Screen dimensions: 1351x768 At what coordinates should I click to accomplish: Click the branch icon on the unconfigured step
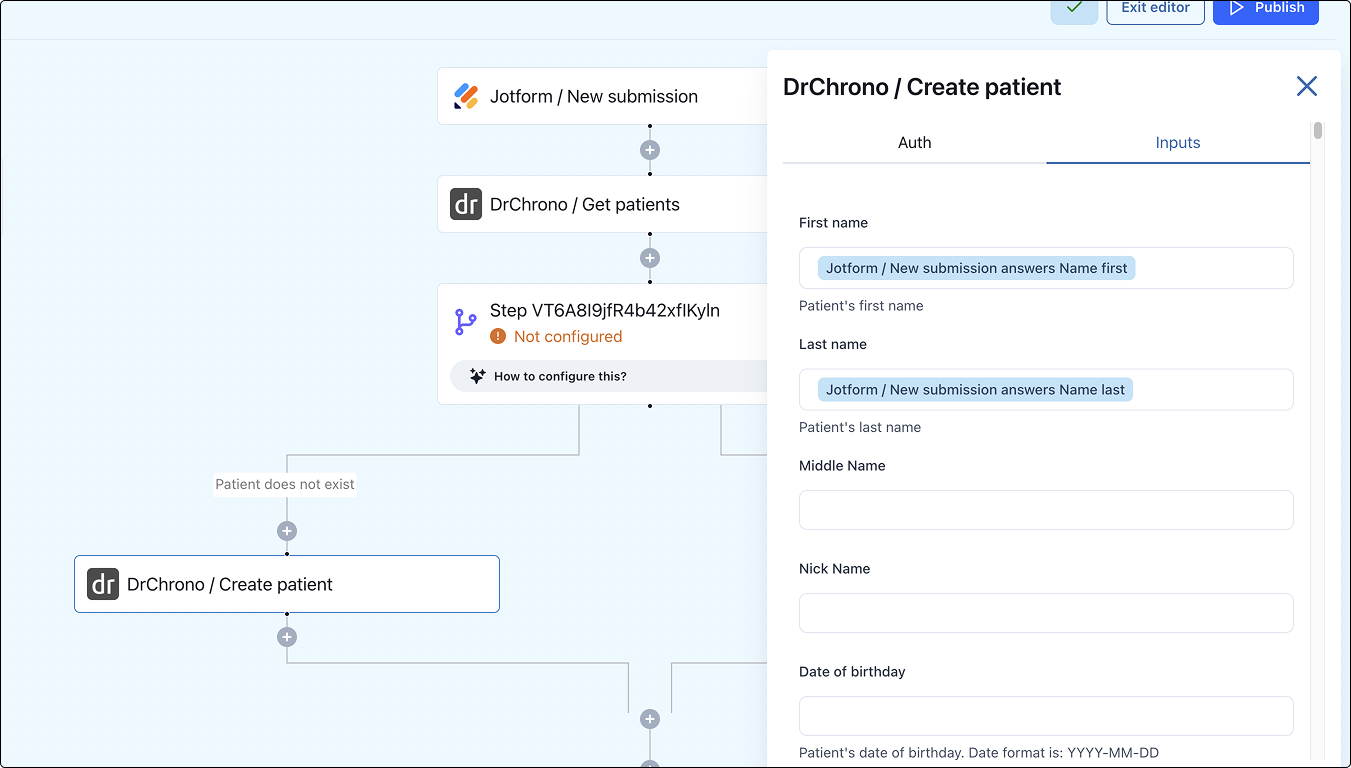point(466,322)
